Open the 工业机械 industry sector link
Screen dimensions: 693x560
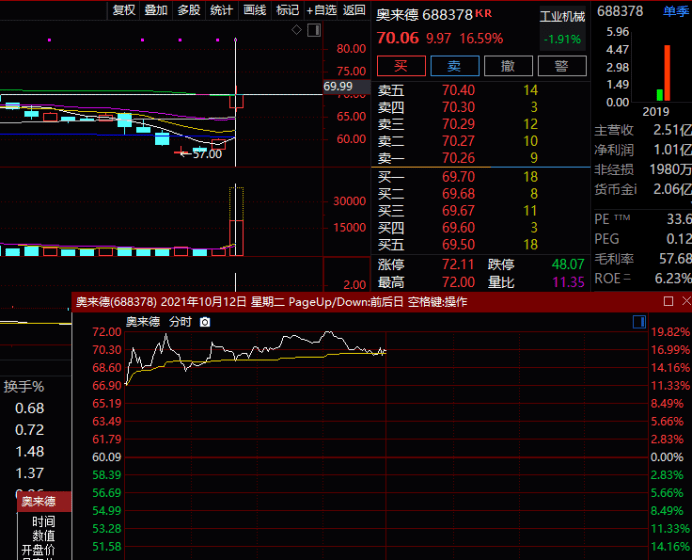[x=561, y=17]
